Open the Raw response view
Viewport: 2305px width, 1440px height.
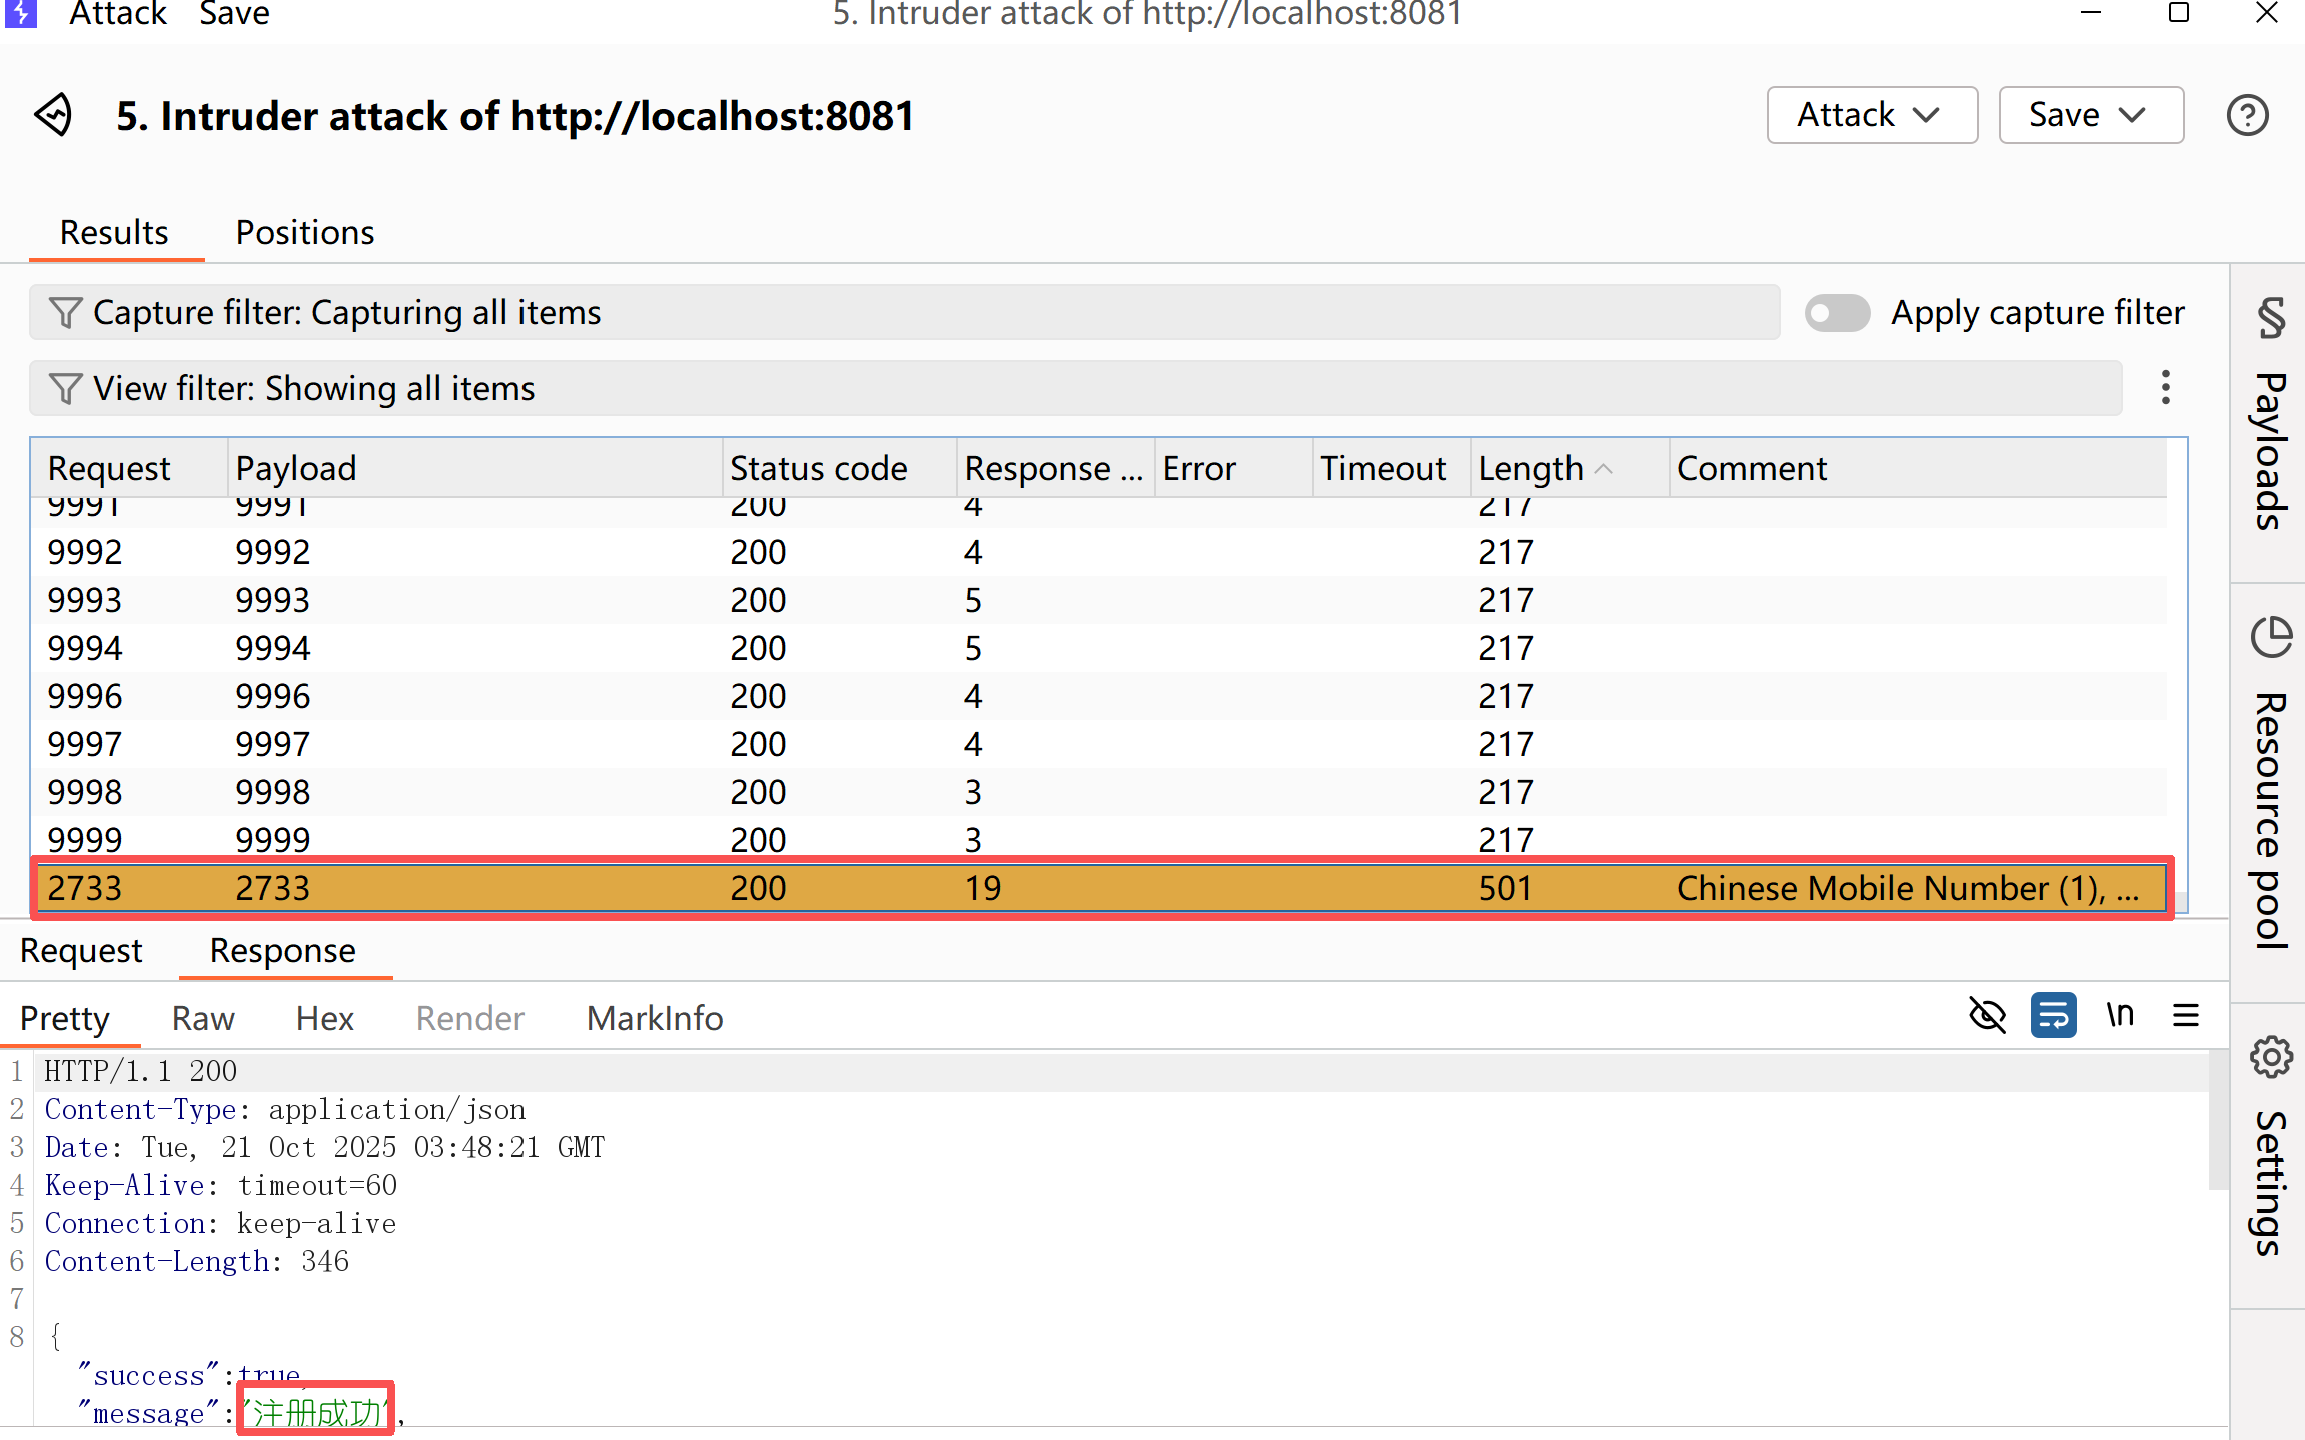[203, 1018]
